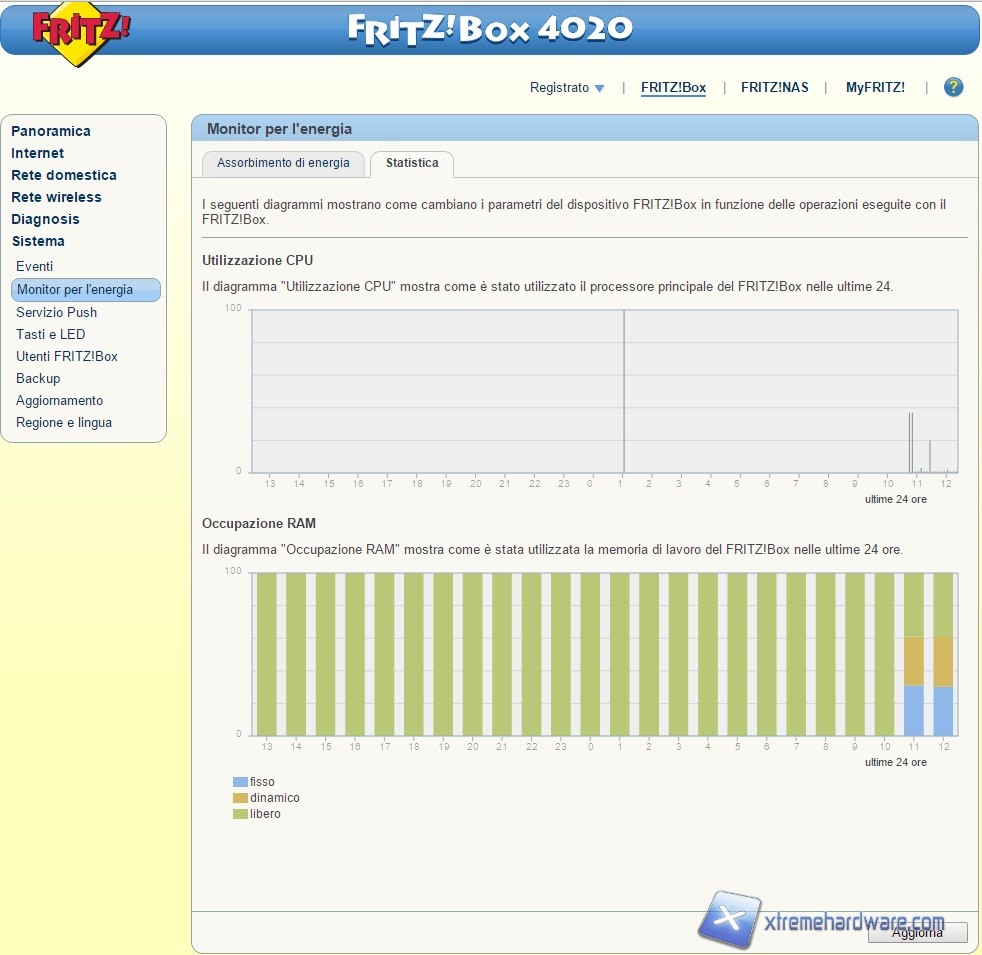Go to the FRITZ!NAS section
Image resolution: width=982 pixels, height=955 pixels.
(774, 87)
